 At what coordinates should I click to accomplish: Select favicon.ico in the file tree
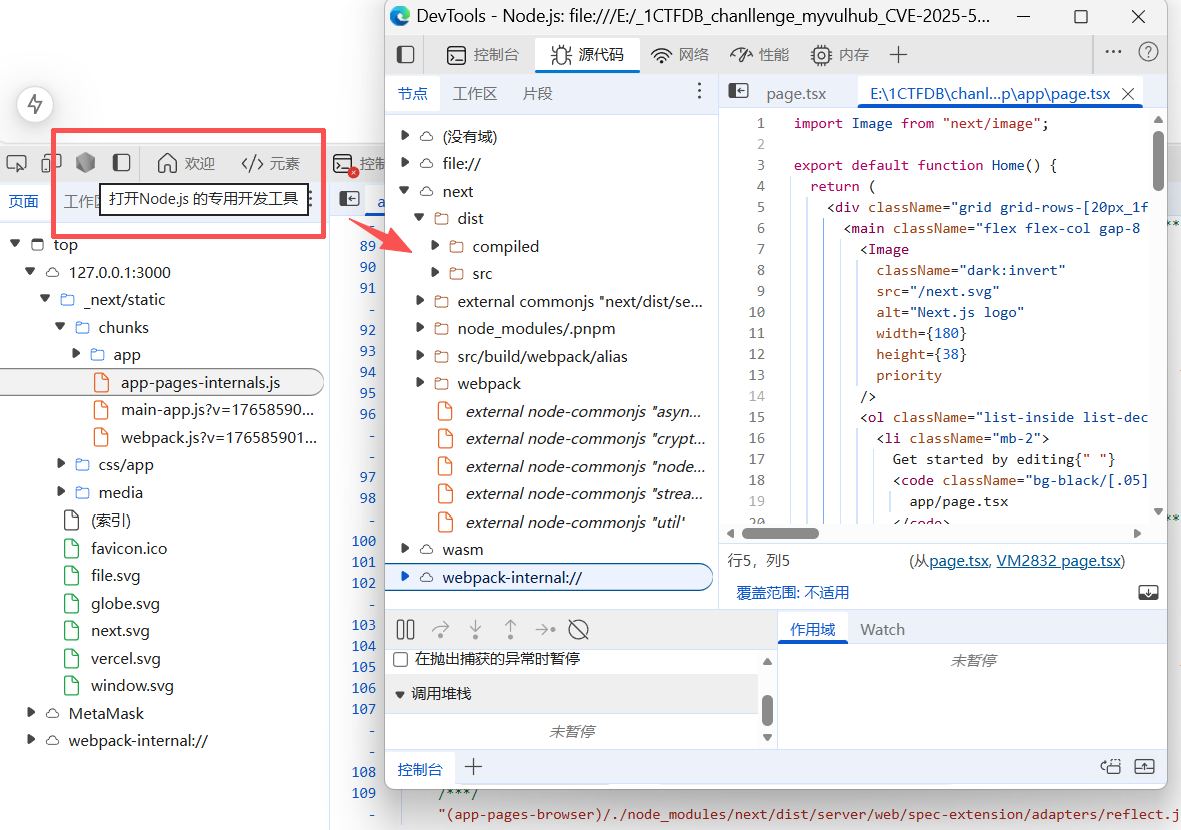tap(129, 548)
